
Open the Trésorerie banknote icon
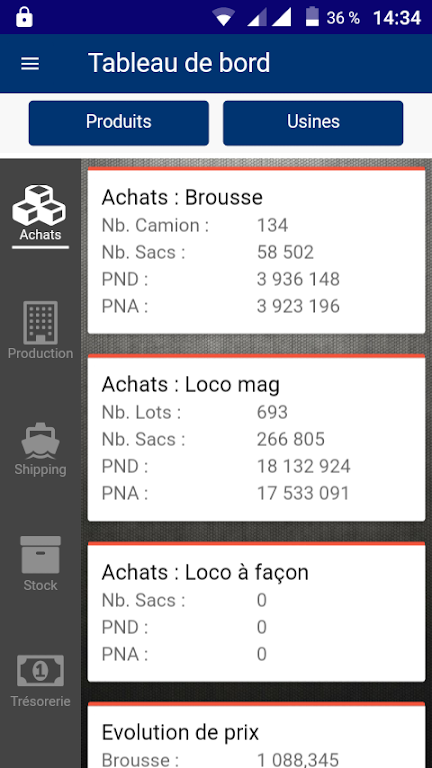(x=40, y=671)
